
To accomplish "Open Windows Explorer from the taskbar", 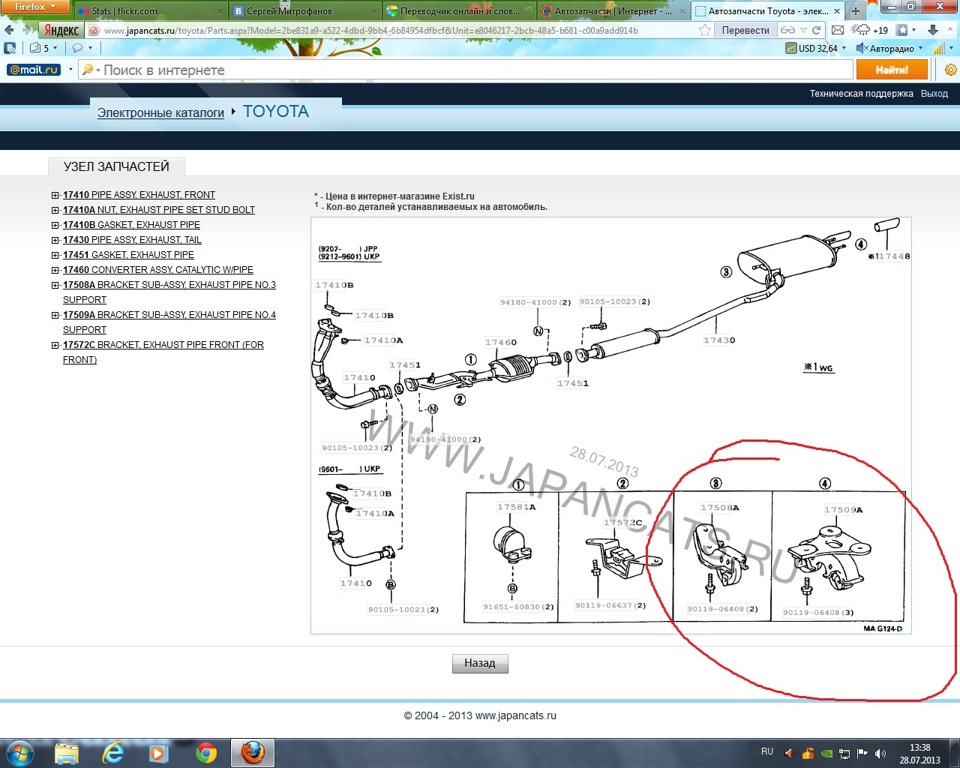I will (66, 753).
